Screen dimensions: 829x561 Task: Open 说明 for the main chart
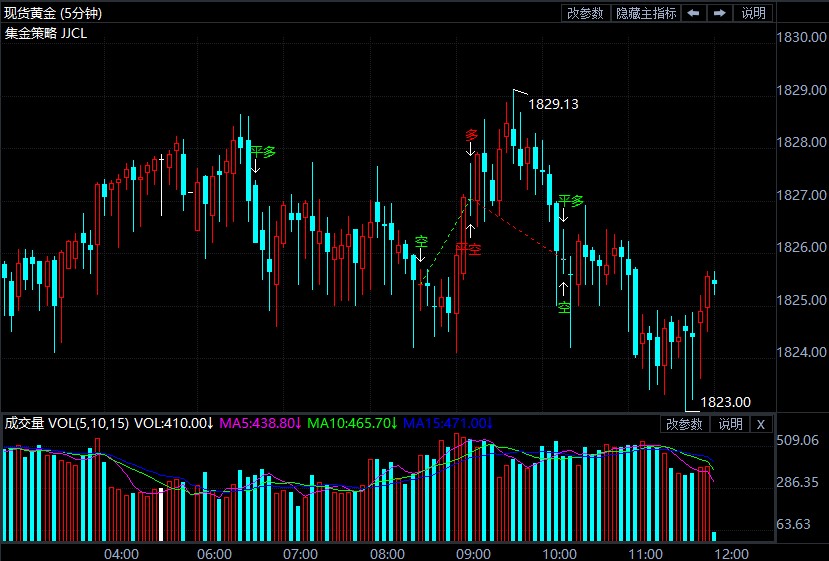753,13
